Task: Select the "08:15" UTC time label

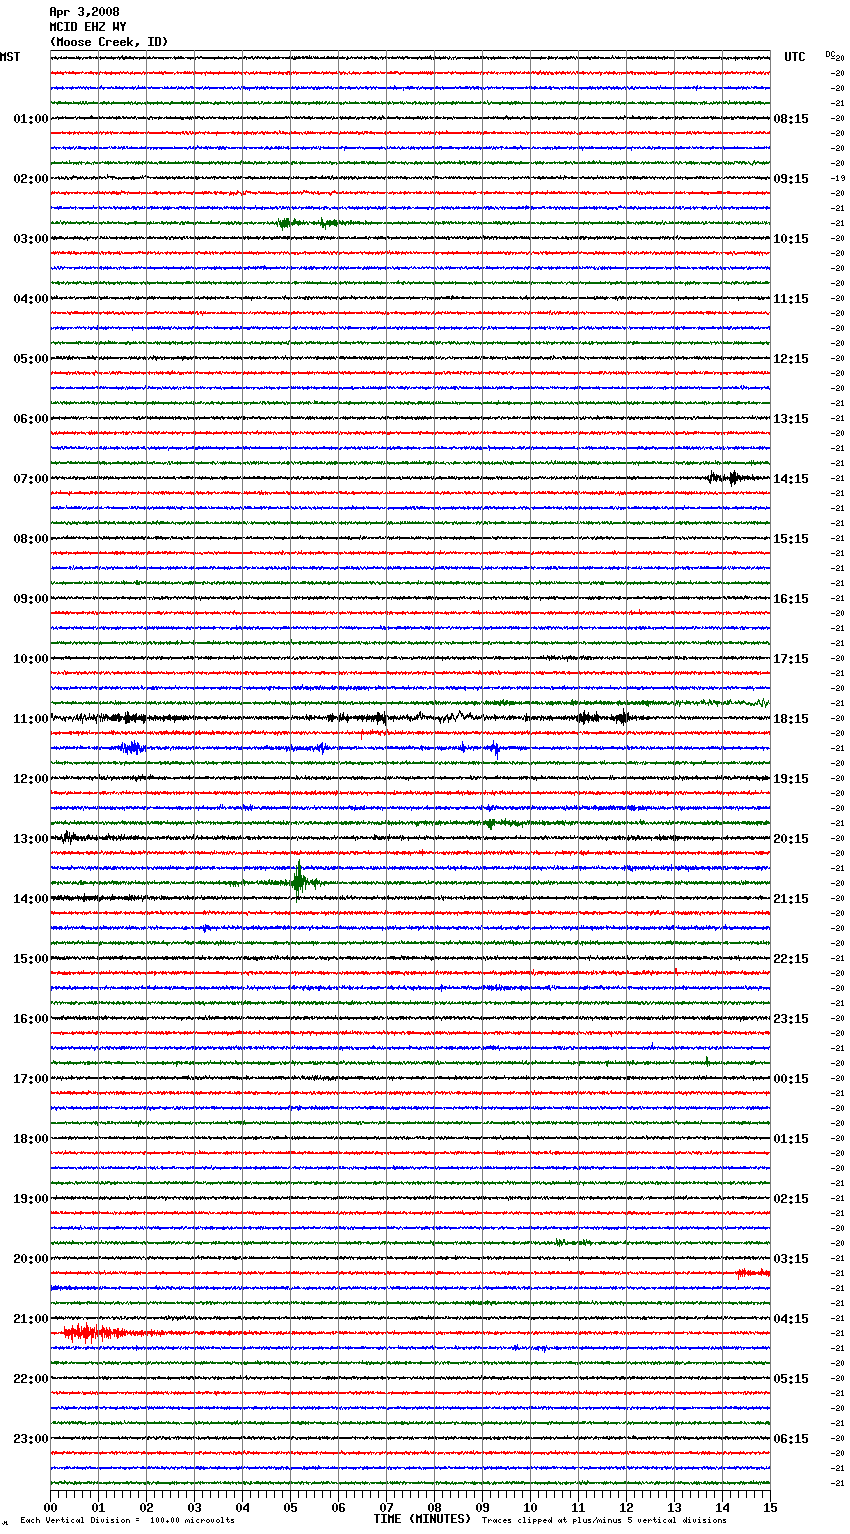Action: click(791, 119)
